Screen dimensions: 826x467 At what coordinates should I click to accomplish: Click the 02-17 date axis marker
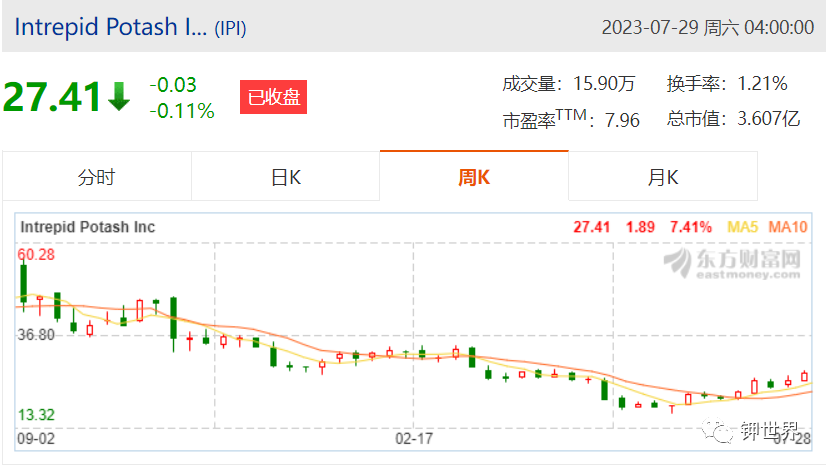coord(414,439)
